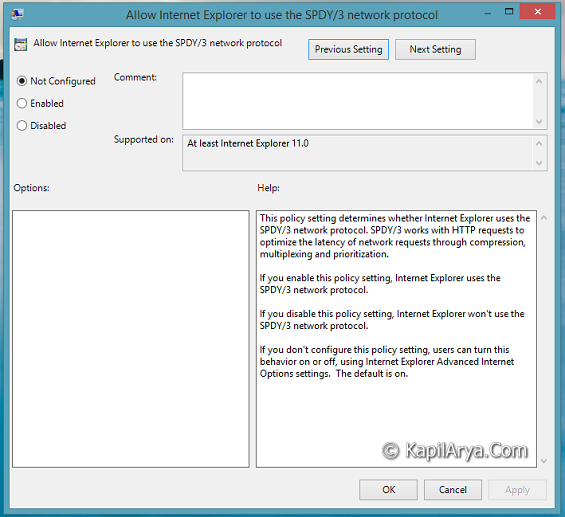Cancel the policy dialog

(453, 490)
